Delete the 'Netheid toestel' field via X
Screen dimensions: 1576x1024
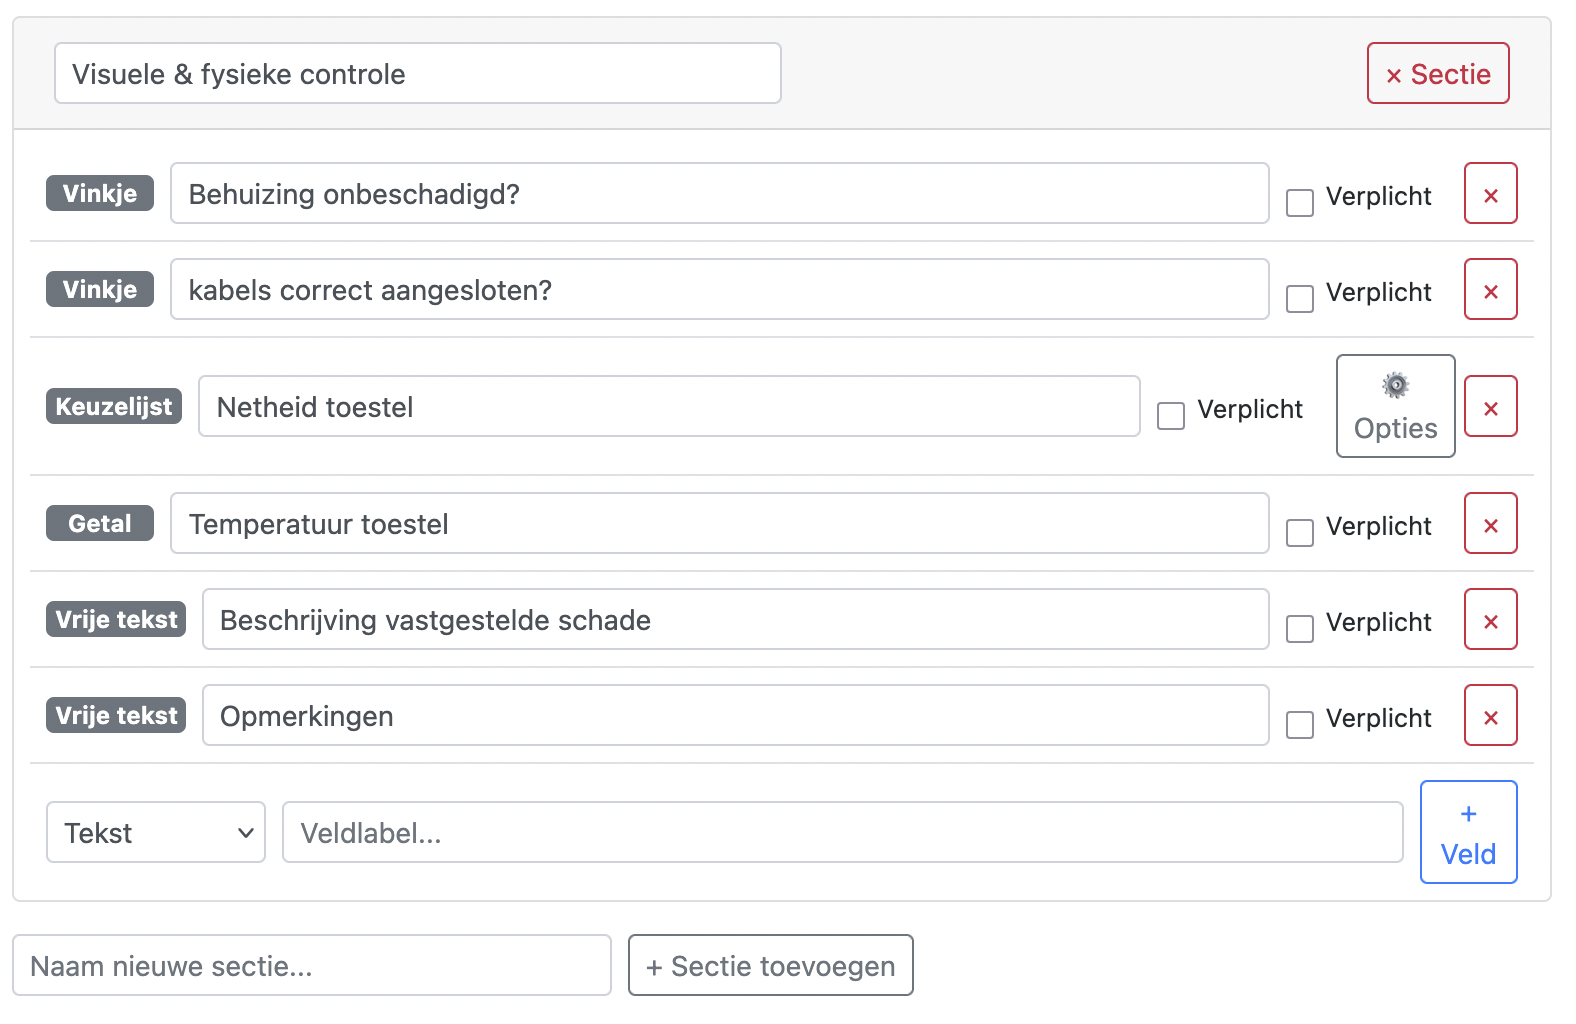pos(1490,406)
